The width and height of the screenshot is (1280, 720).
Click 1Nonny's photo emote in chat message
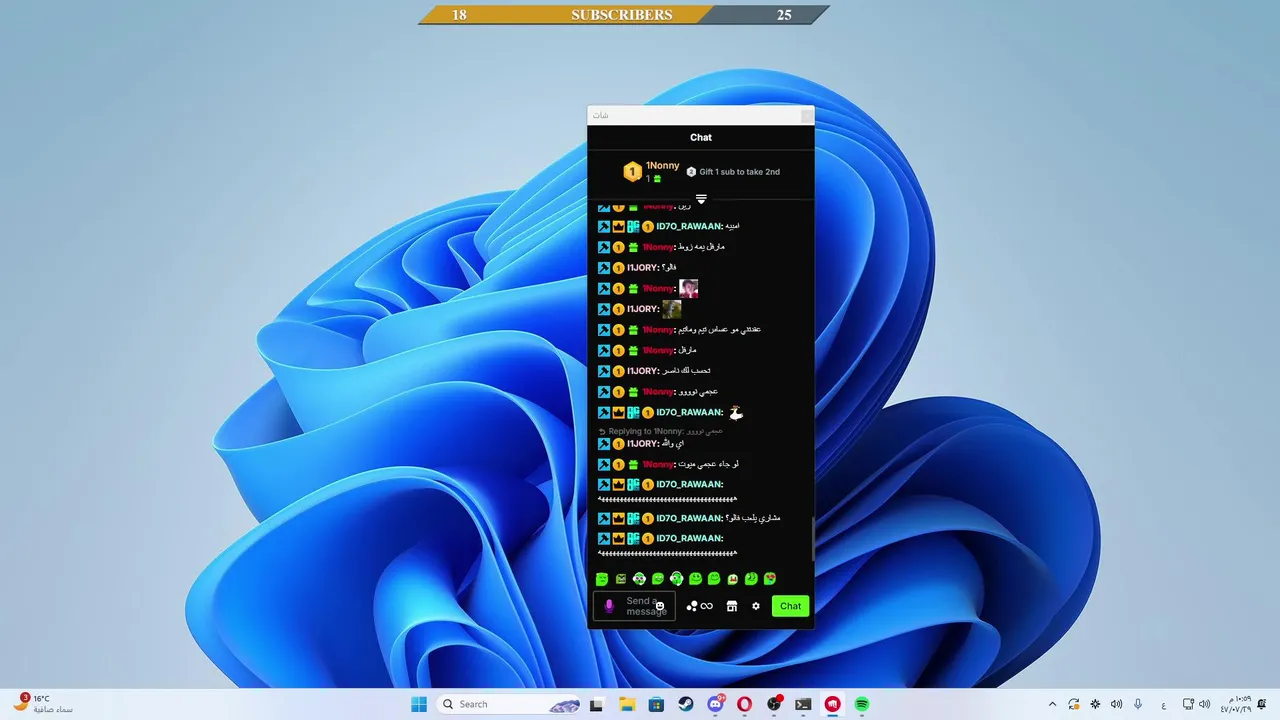(x=688, y=288)
